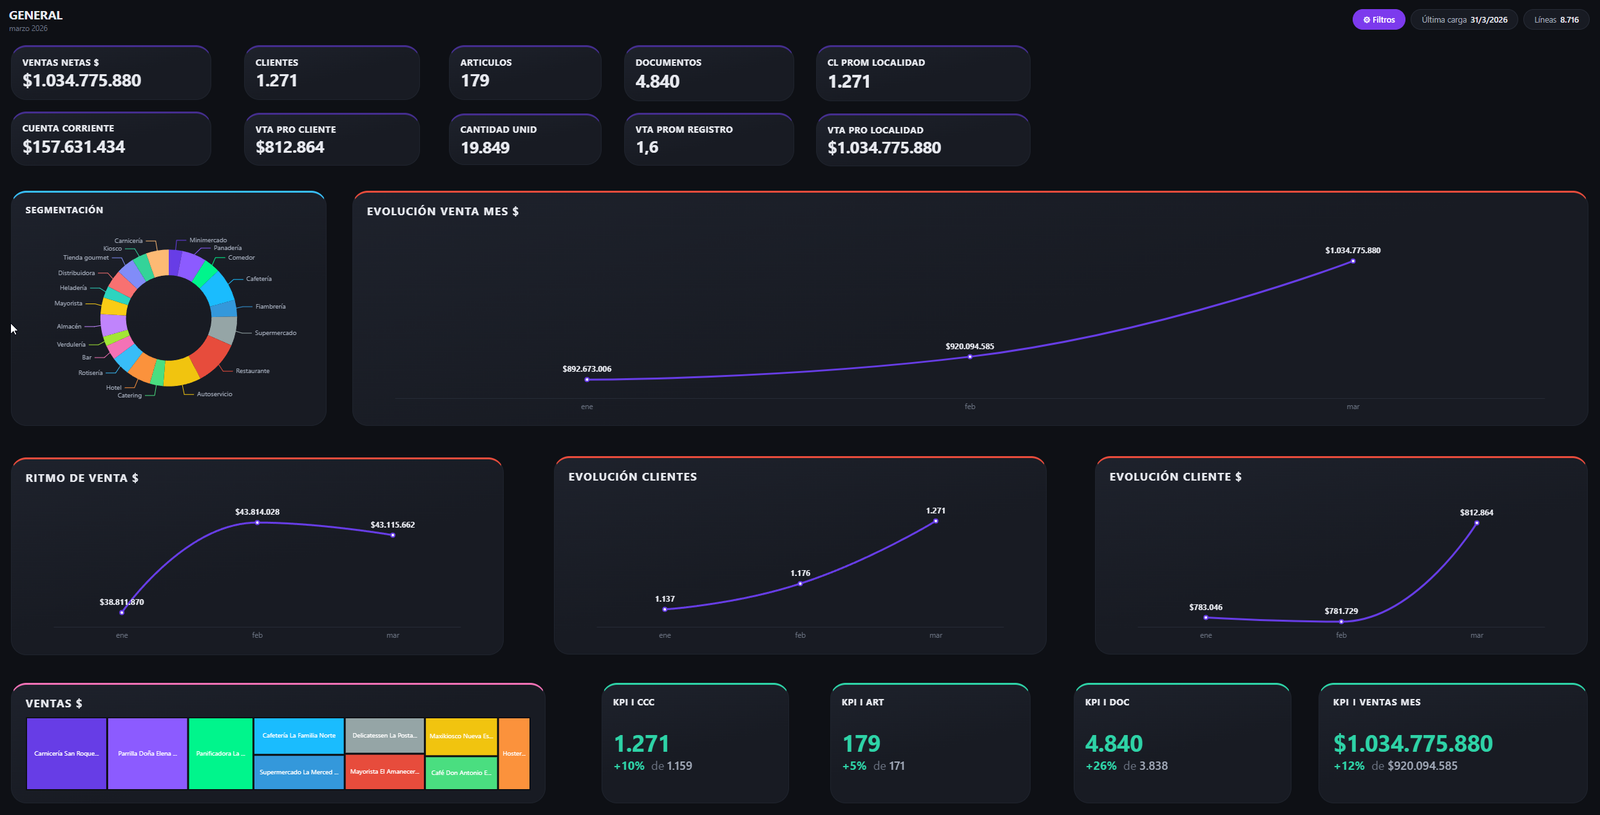This screenshot has height=815, width=1600.
Task: Open the Filtros button
Action: (x=1379, y=20)
